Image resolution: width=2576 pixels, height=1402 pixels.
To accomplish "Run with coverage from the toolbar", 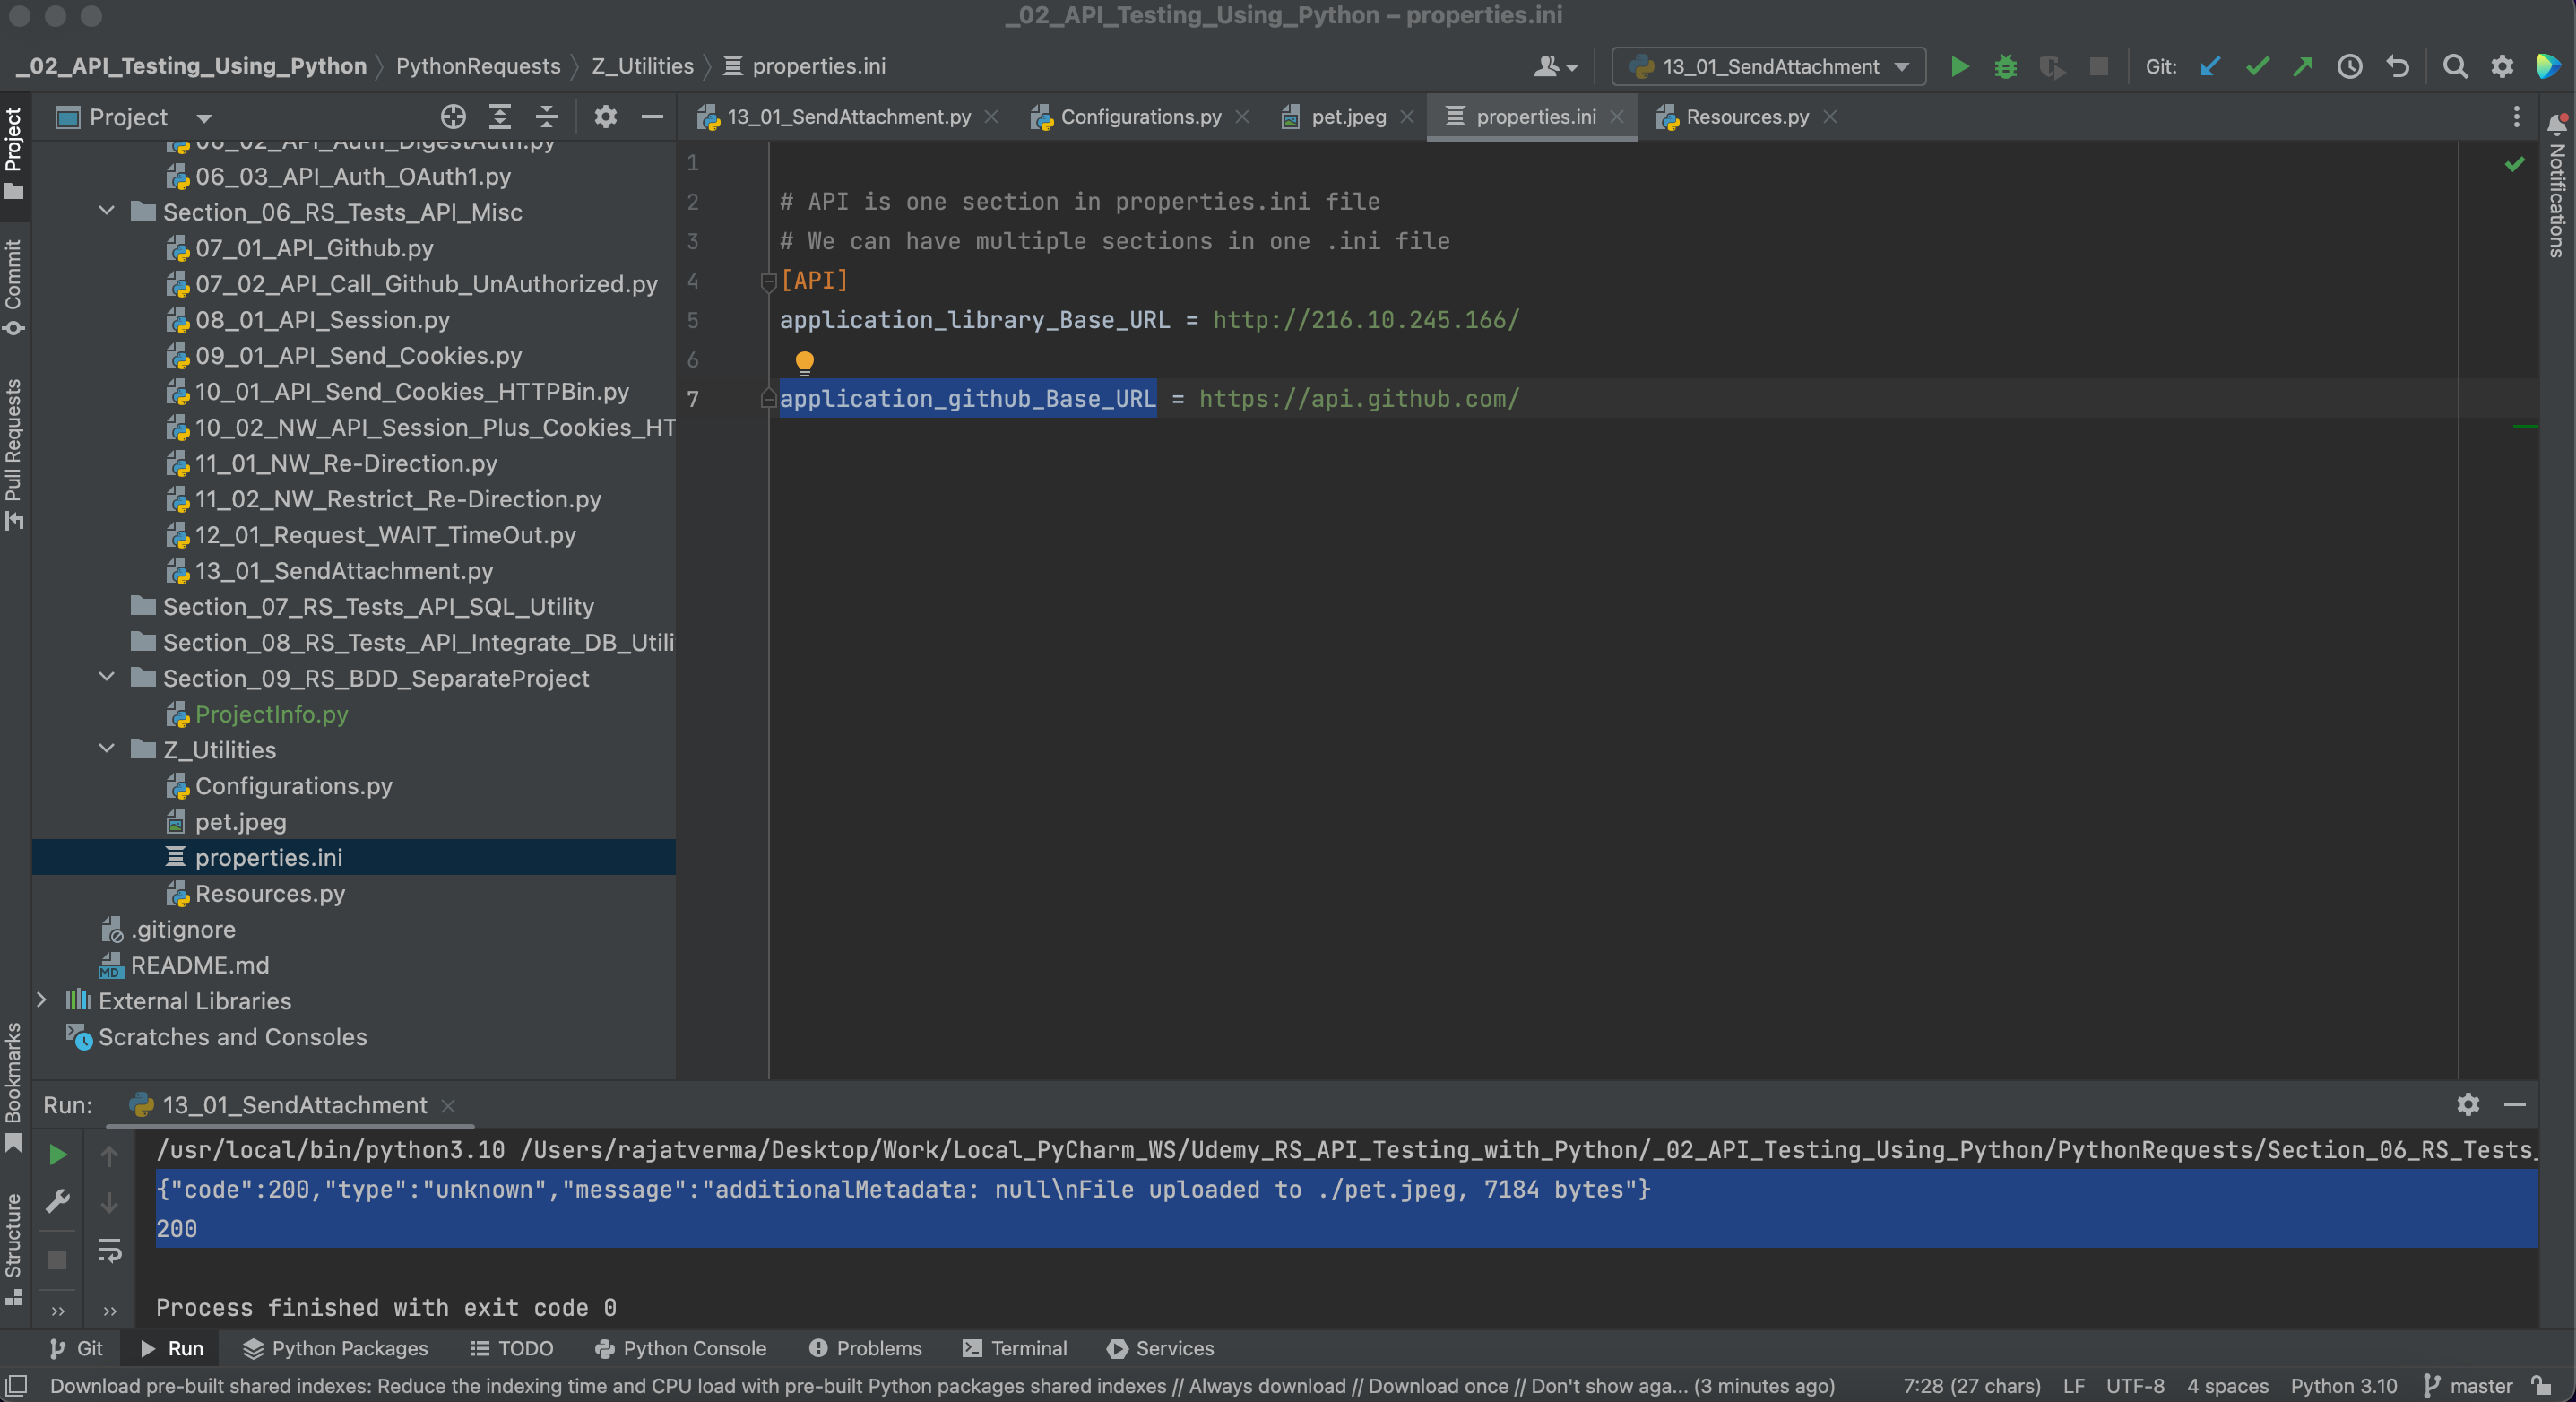I will point(2052,66).
